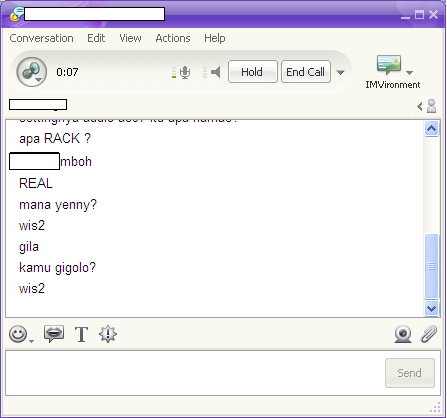This screenshot has width=447, height=418.
Task: Click the chat scrollbar thumb
Action: click(432, 266)
